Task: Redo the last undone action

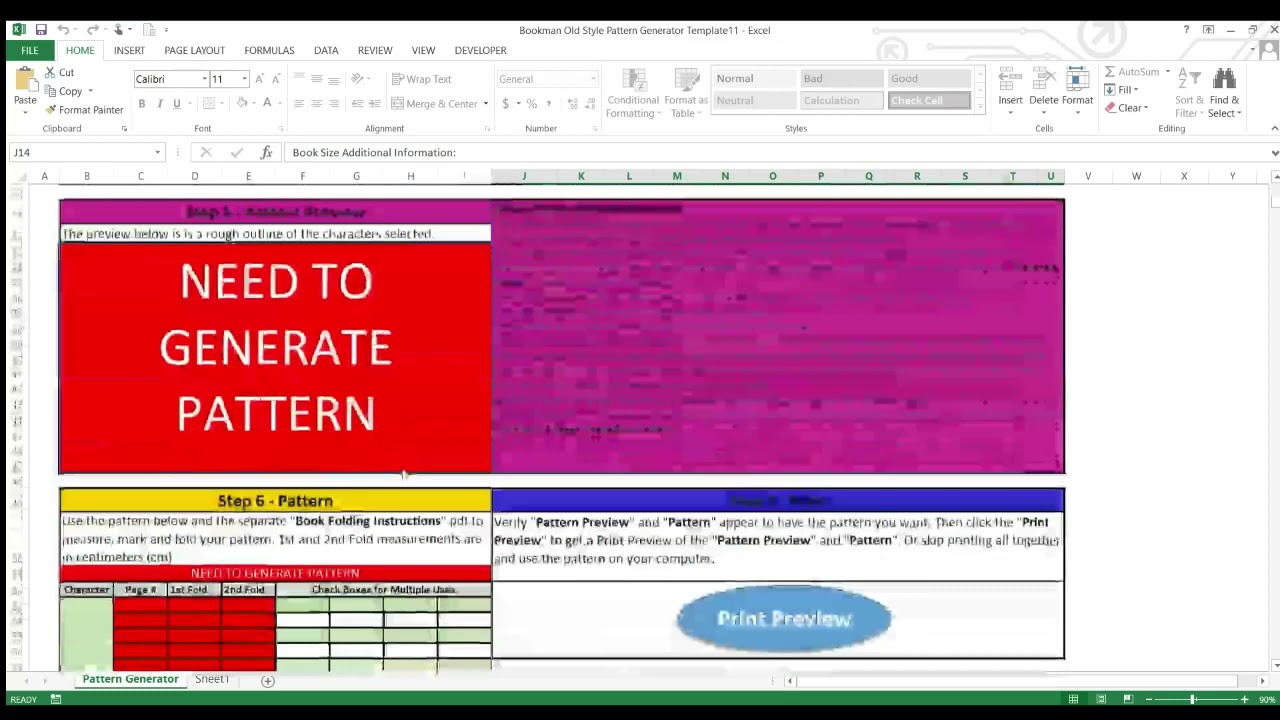Action: [x=92, y=30]
